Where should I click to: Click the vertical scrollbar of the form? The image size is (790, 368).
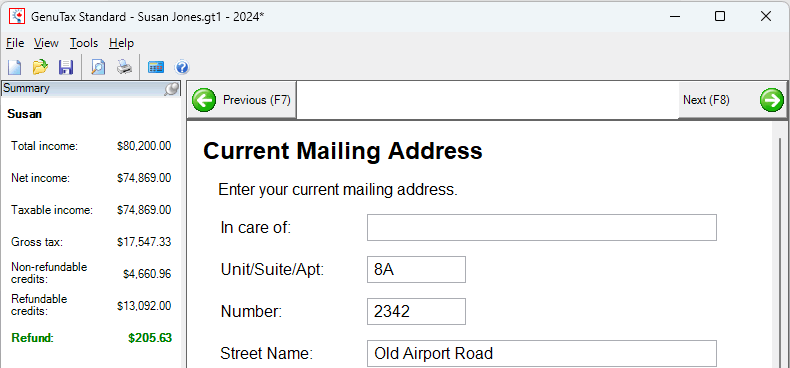(779, 244)
